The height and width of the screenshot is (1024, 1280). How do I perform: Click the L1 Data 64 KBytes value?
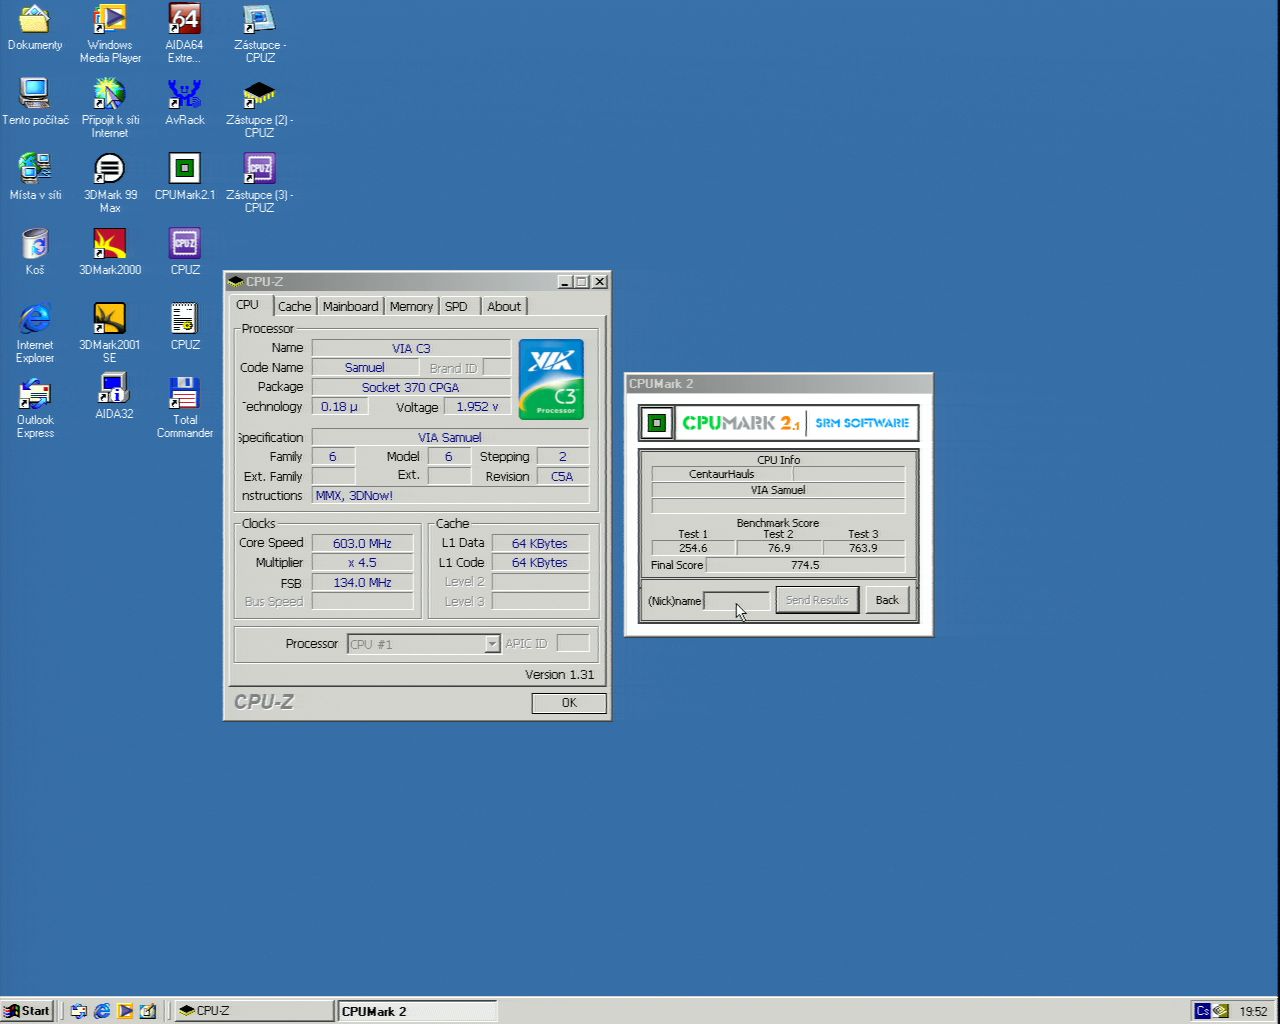(540, 544)
